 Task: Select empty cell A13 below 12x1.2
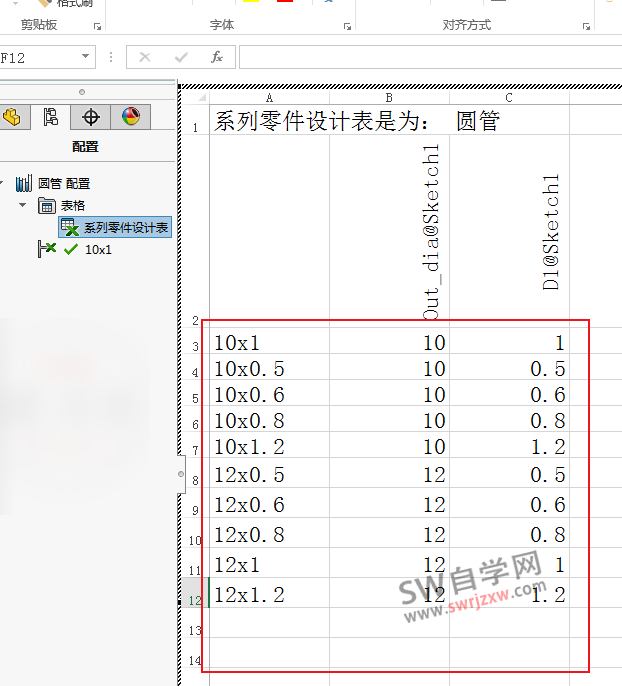(x=269, y=623)
